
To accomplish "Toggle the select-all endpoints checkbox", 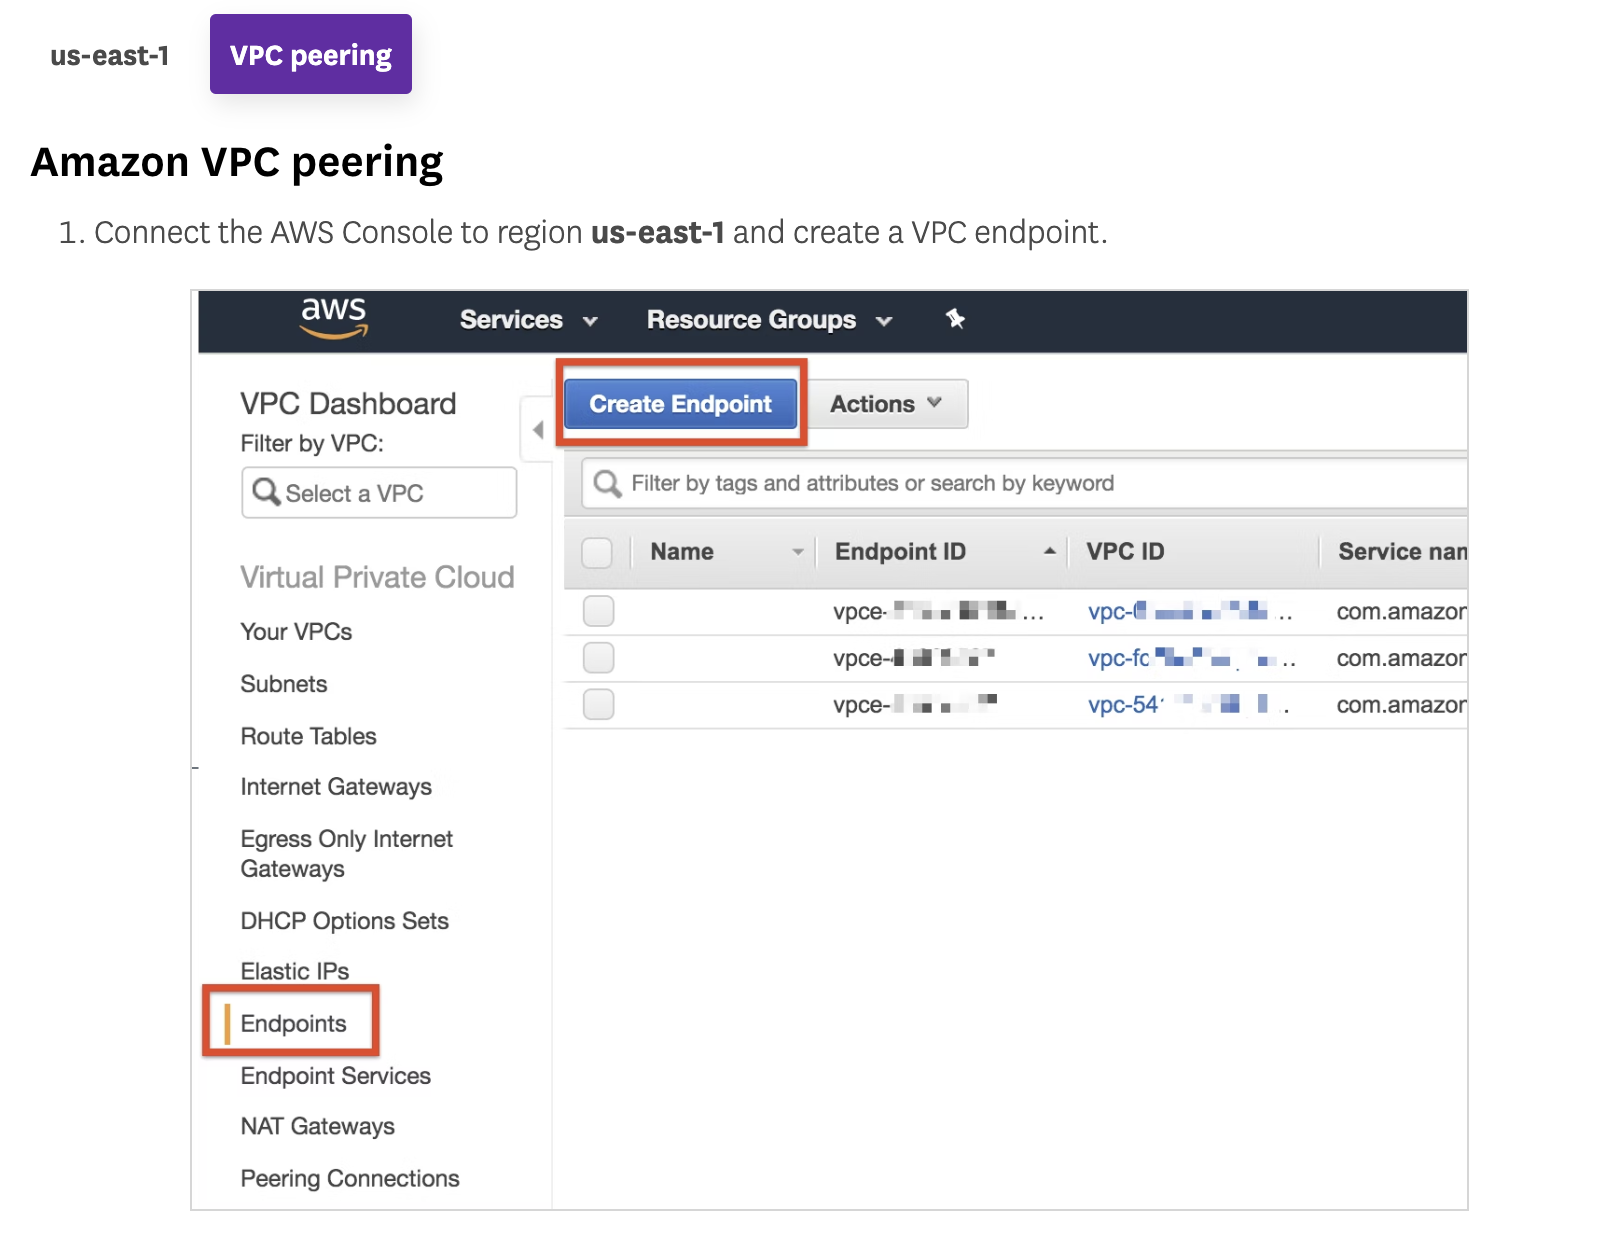I will pyautogui.click(x=597, y=552).
